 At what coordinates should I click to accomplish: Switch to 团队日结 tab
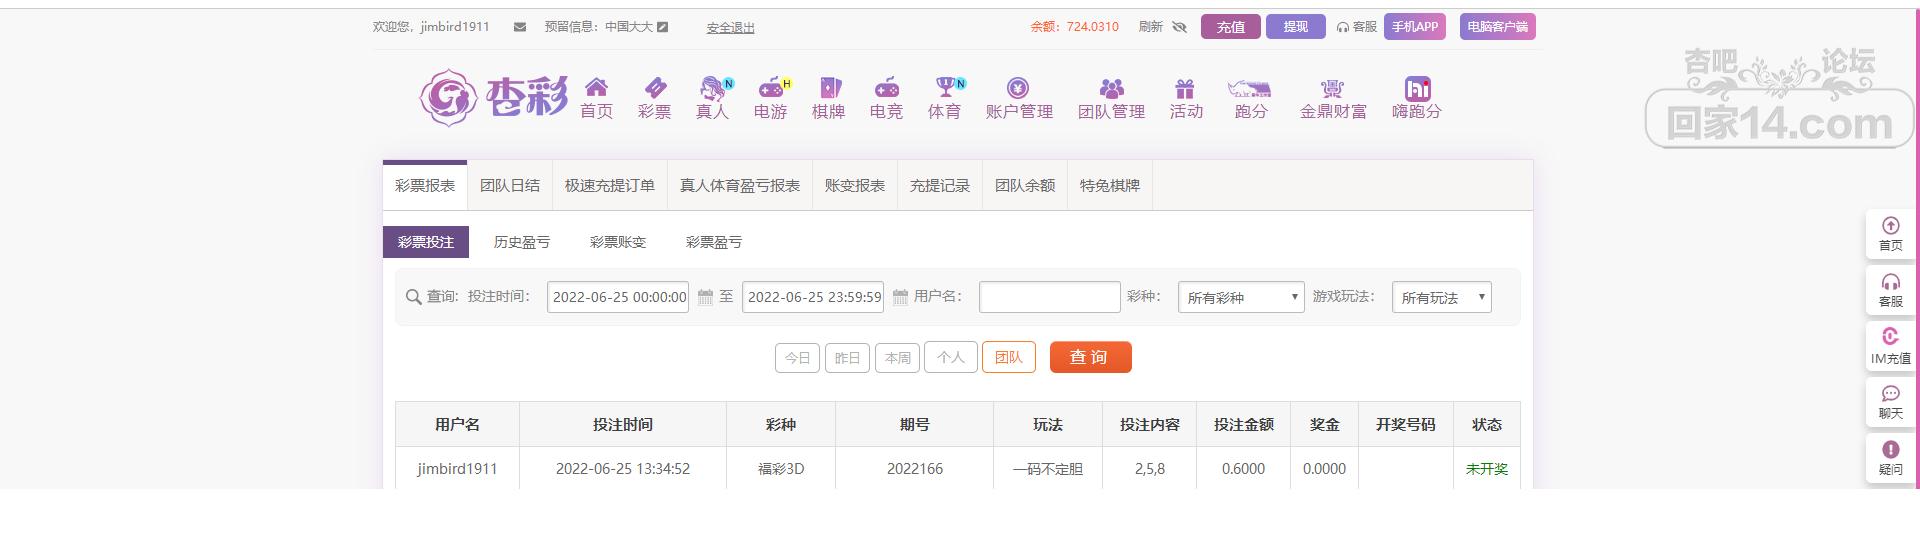pos(510,186)
